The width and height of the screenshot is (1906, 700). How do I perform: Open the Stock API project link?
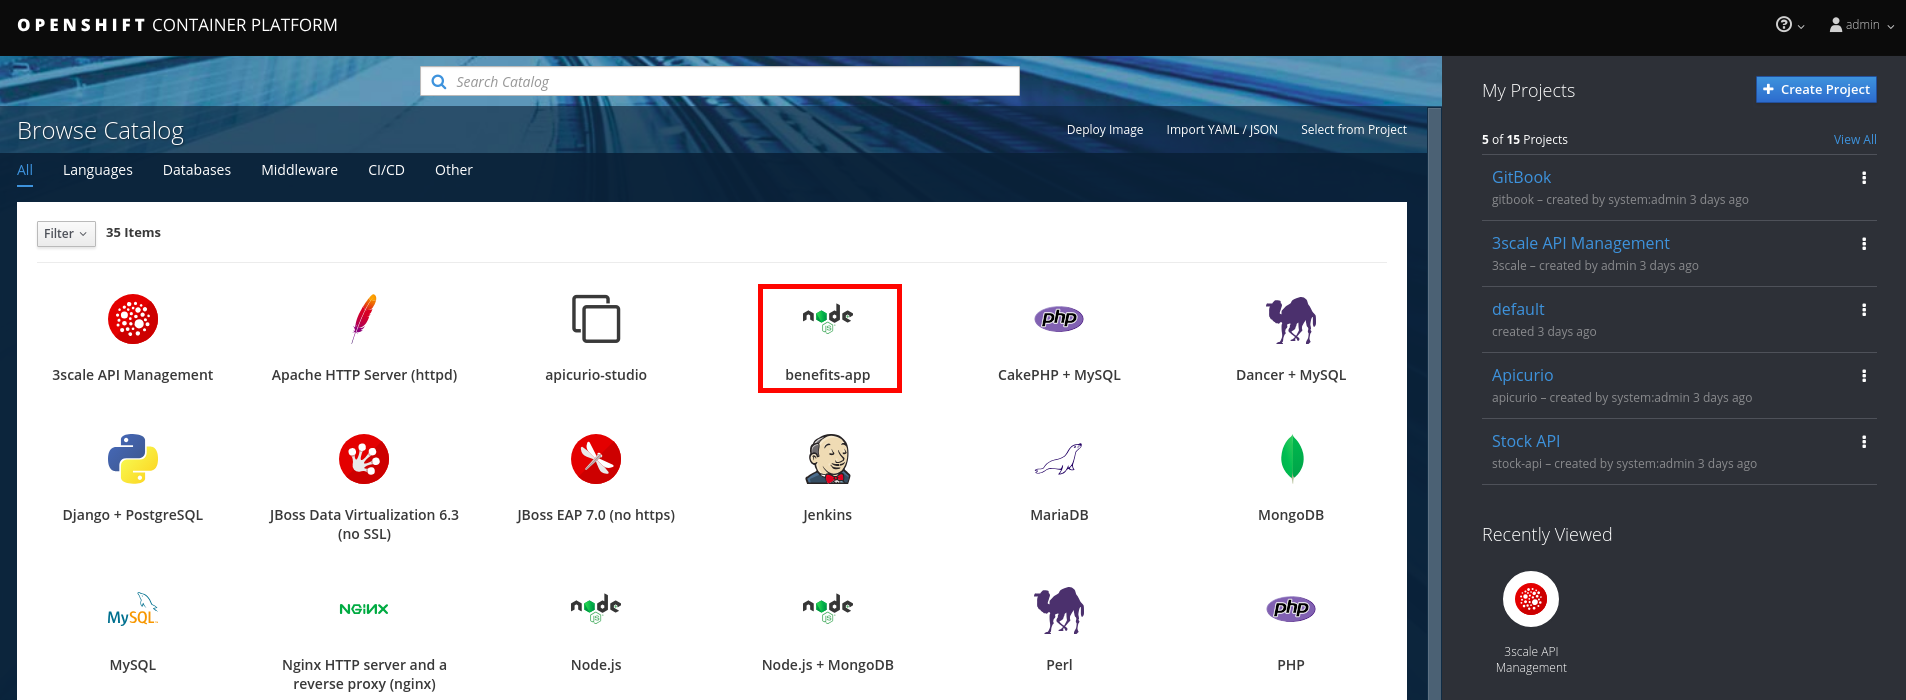pyautogui.click(x=1525, y=441)
